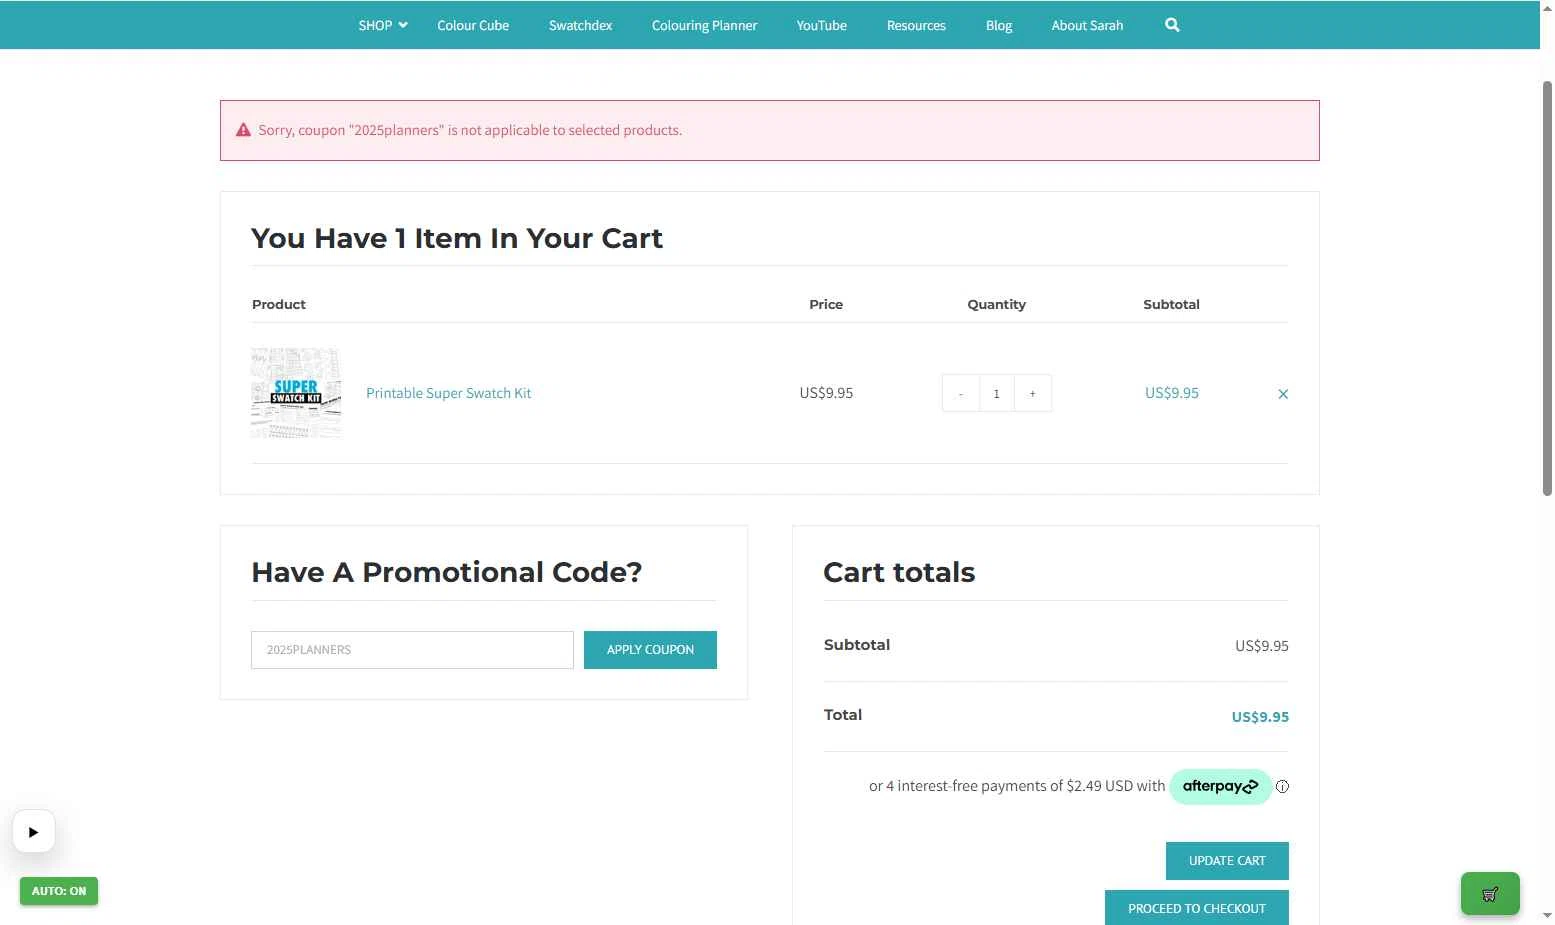Click the Afterpay logo badge

tap(1221, 787)
